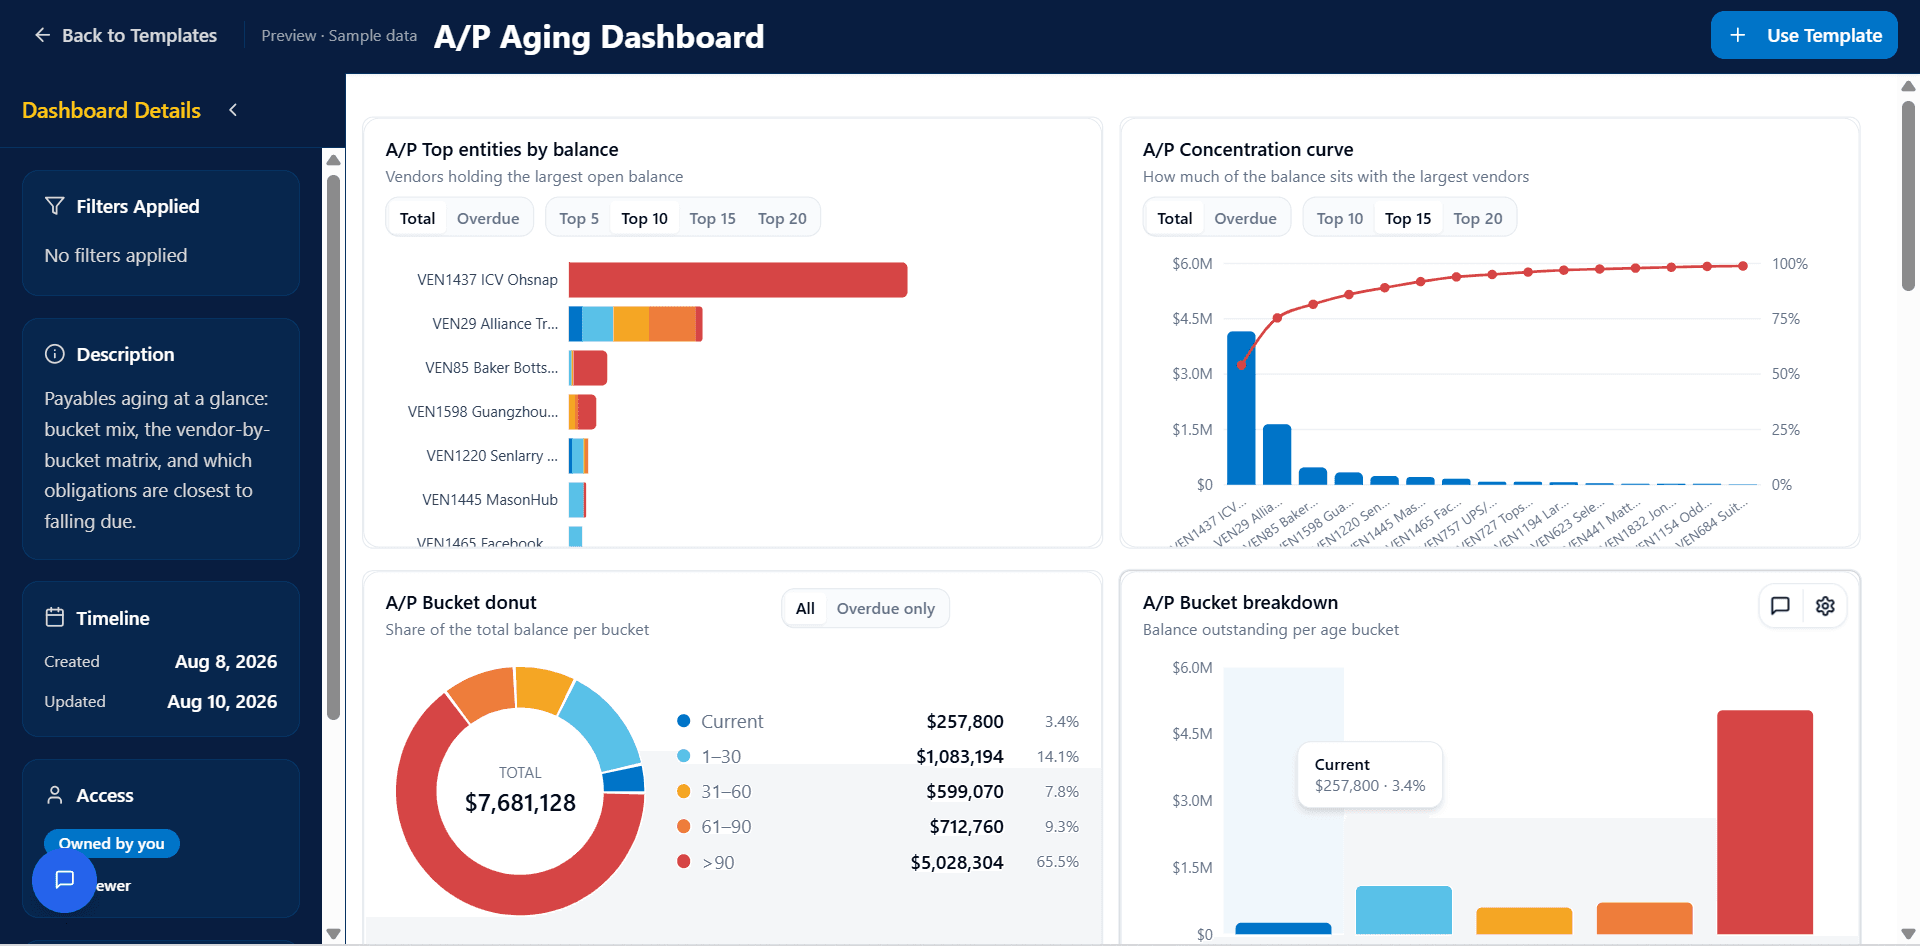Screen dimensions: 1920x946
Task: Click the VEN29 Alliance Tr... row label
Action: click(x=495, y=324)
